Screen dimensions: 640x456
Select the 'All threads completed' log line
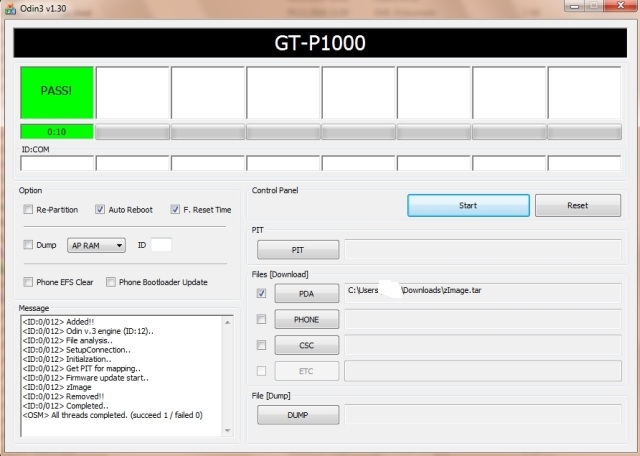coord(113,415)
